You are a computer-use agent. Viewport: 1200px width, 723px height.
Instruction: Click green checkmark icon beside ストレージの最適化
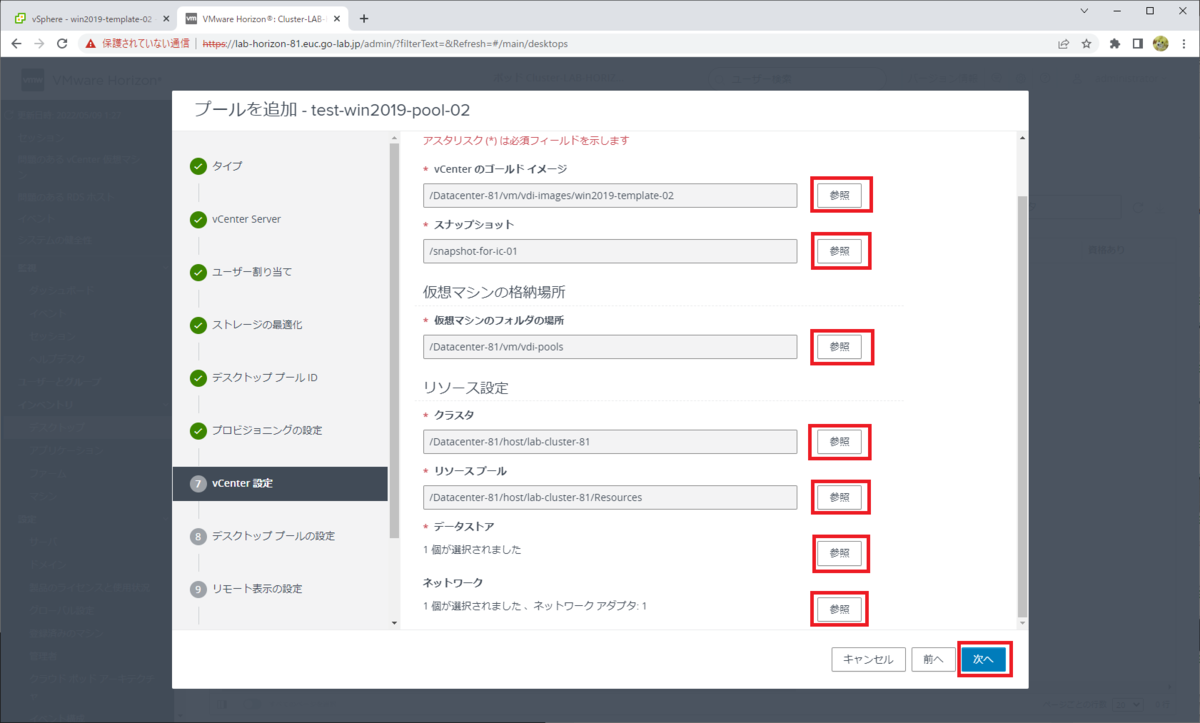pos(198,325)
